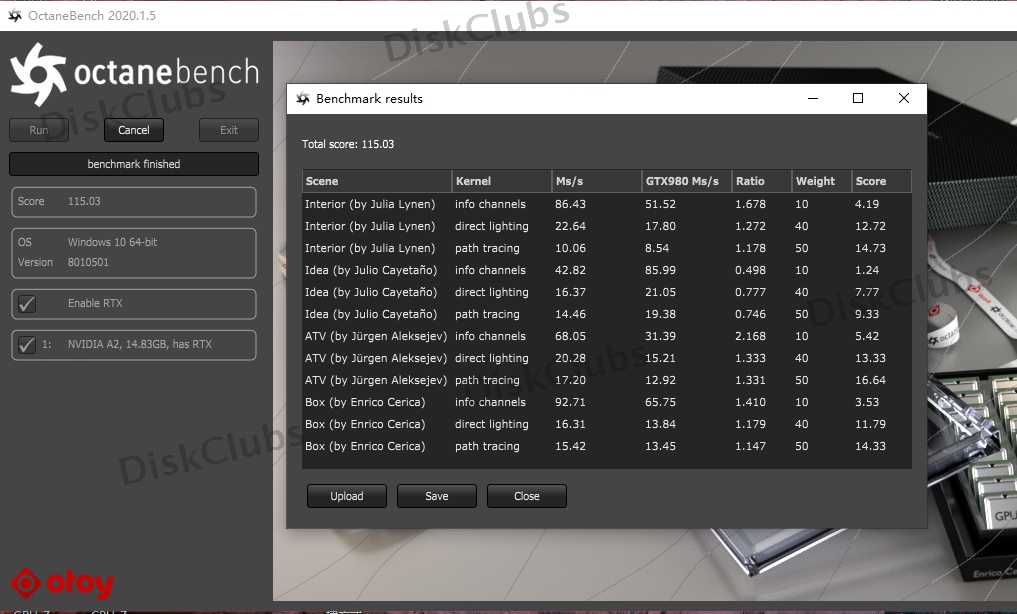This screenshot has height=614, width=1017.
Task: Click the otoy logo at bottom left
Action: tap(62, 584)
